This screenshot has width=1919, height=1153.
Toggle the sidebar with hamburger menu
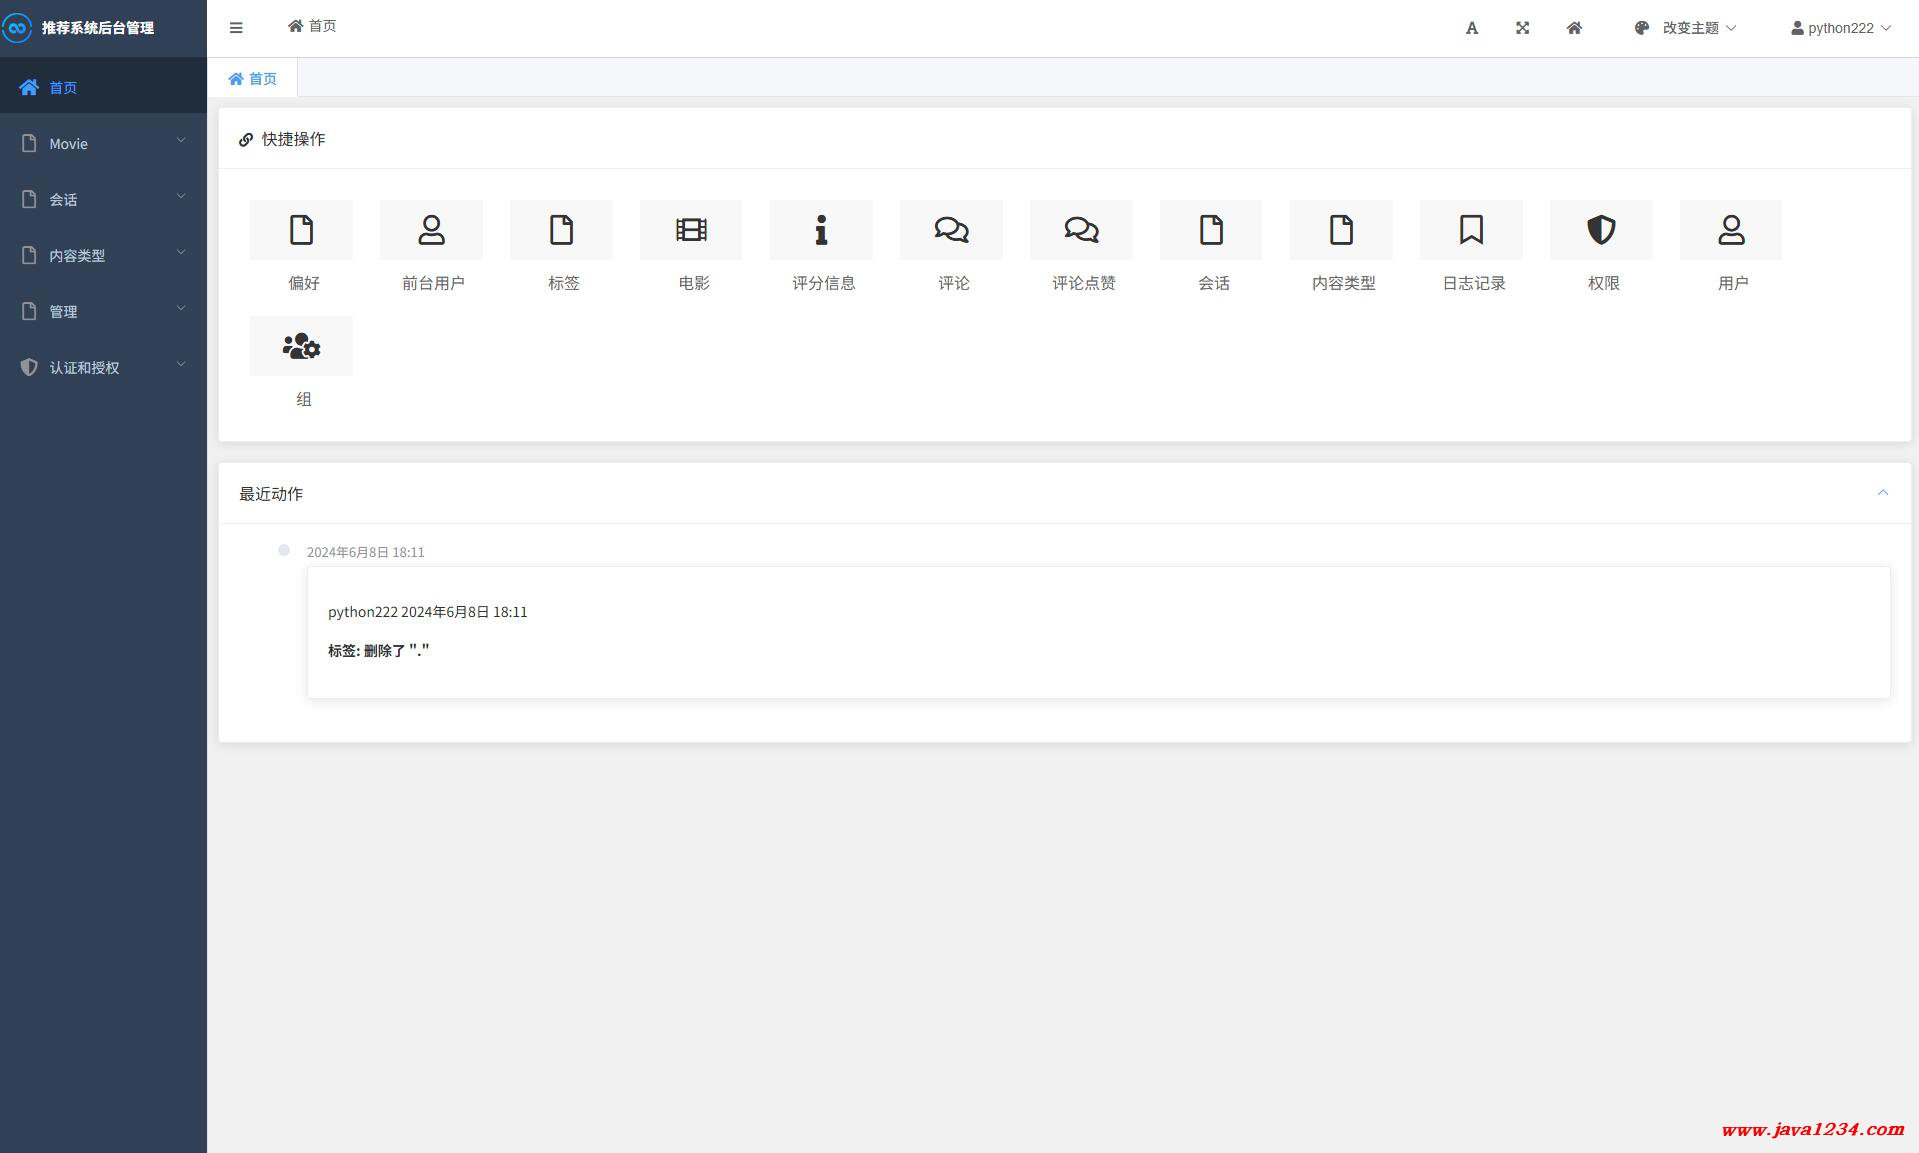236,28
